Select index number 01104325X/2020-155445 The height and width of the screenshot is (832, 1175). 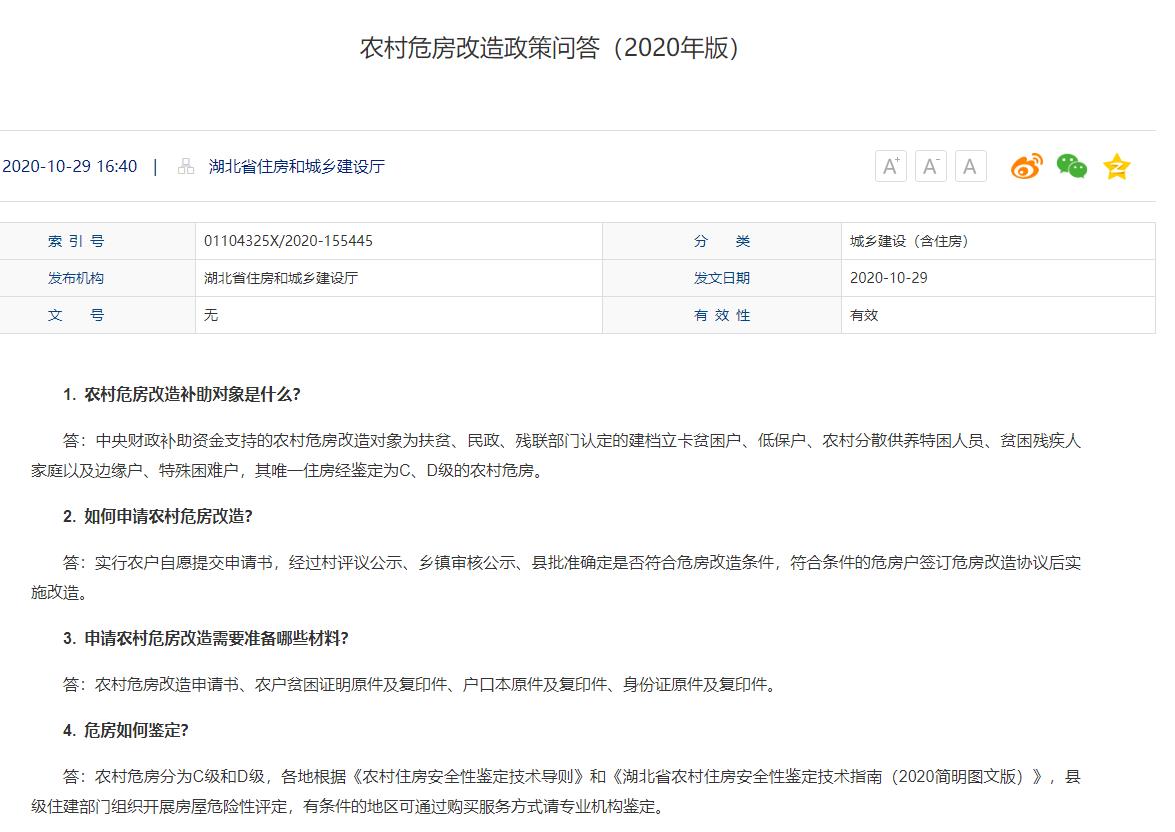pyautogui.click(x=288, y=241)
